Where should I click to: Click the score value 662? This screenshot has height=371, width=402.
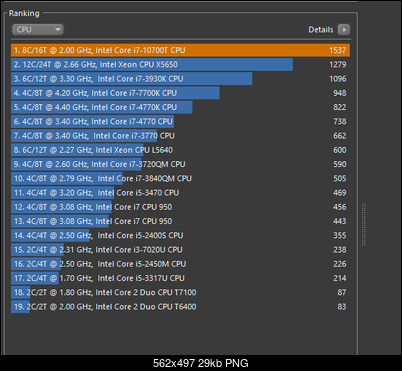click(x=340, y=136)
